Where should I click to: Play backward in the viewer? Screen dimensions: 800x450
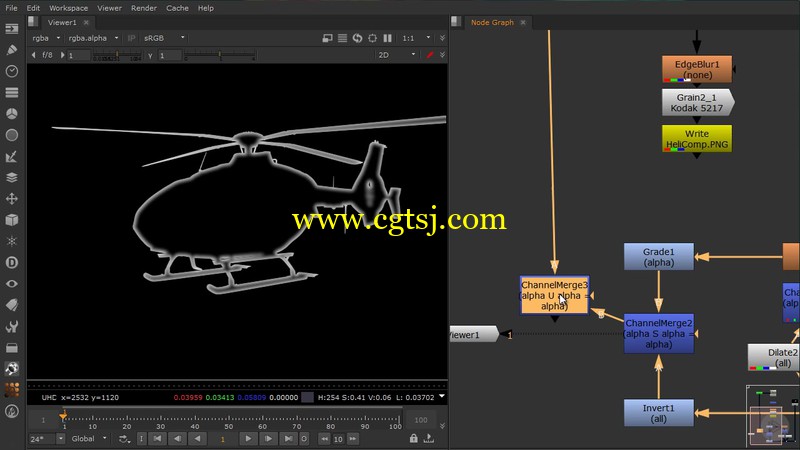tap(197, 439)
